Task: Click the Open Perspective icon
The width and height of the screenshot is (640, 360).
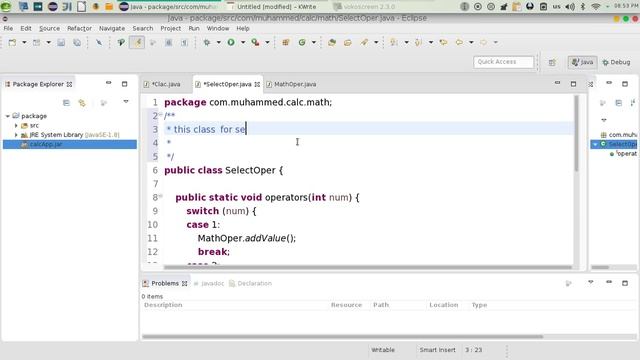Action: coord(552,62)
